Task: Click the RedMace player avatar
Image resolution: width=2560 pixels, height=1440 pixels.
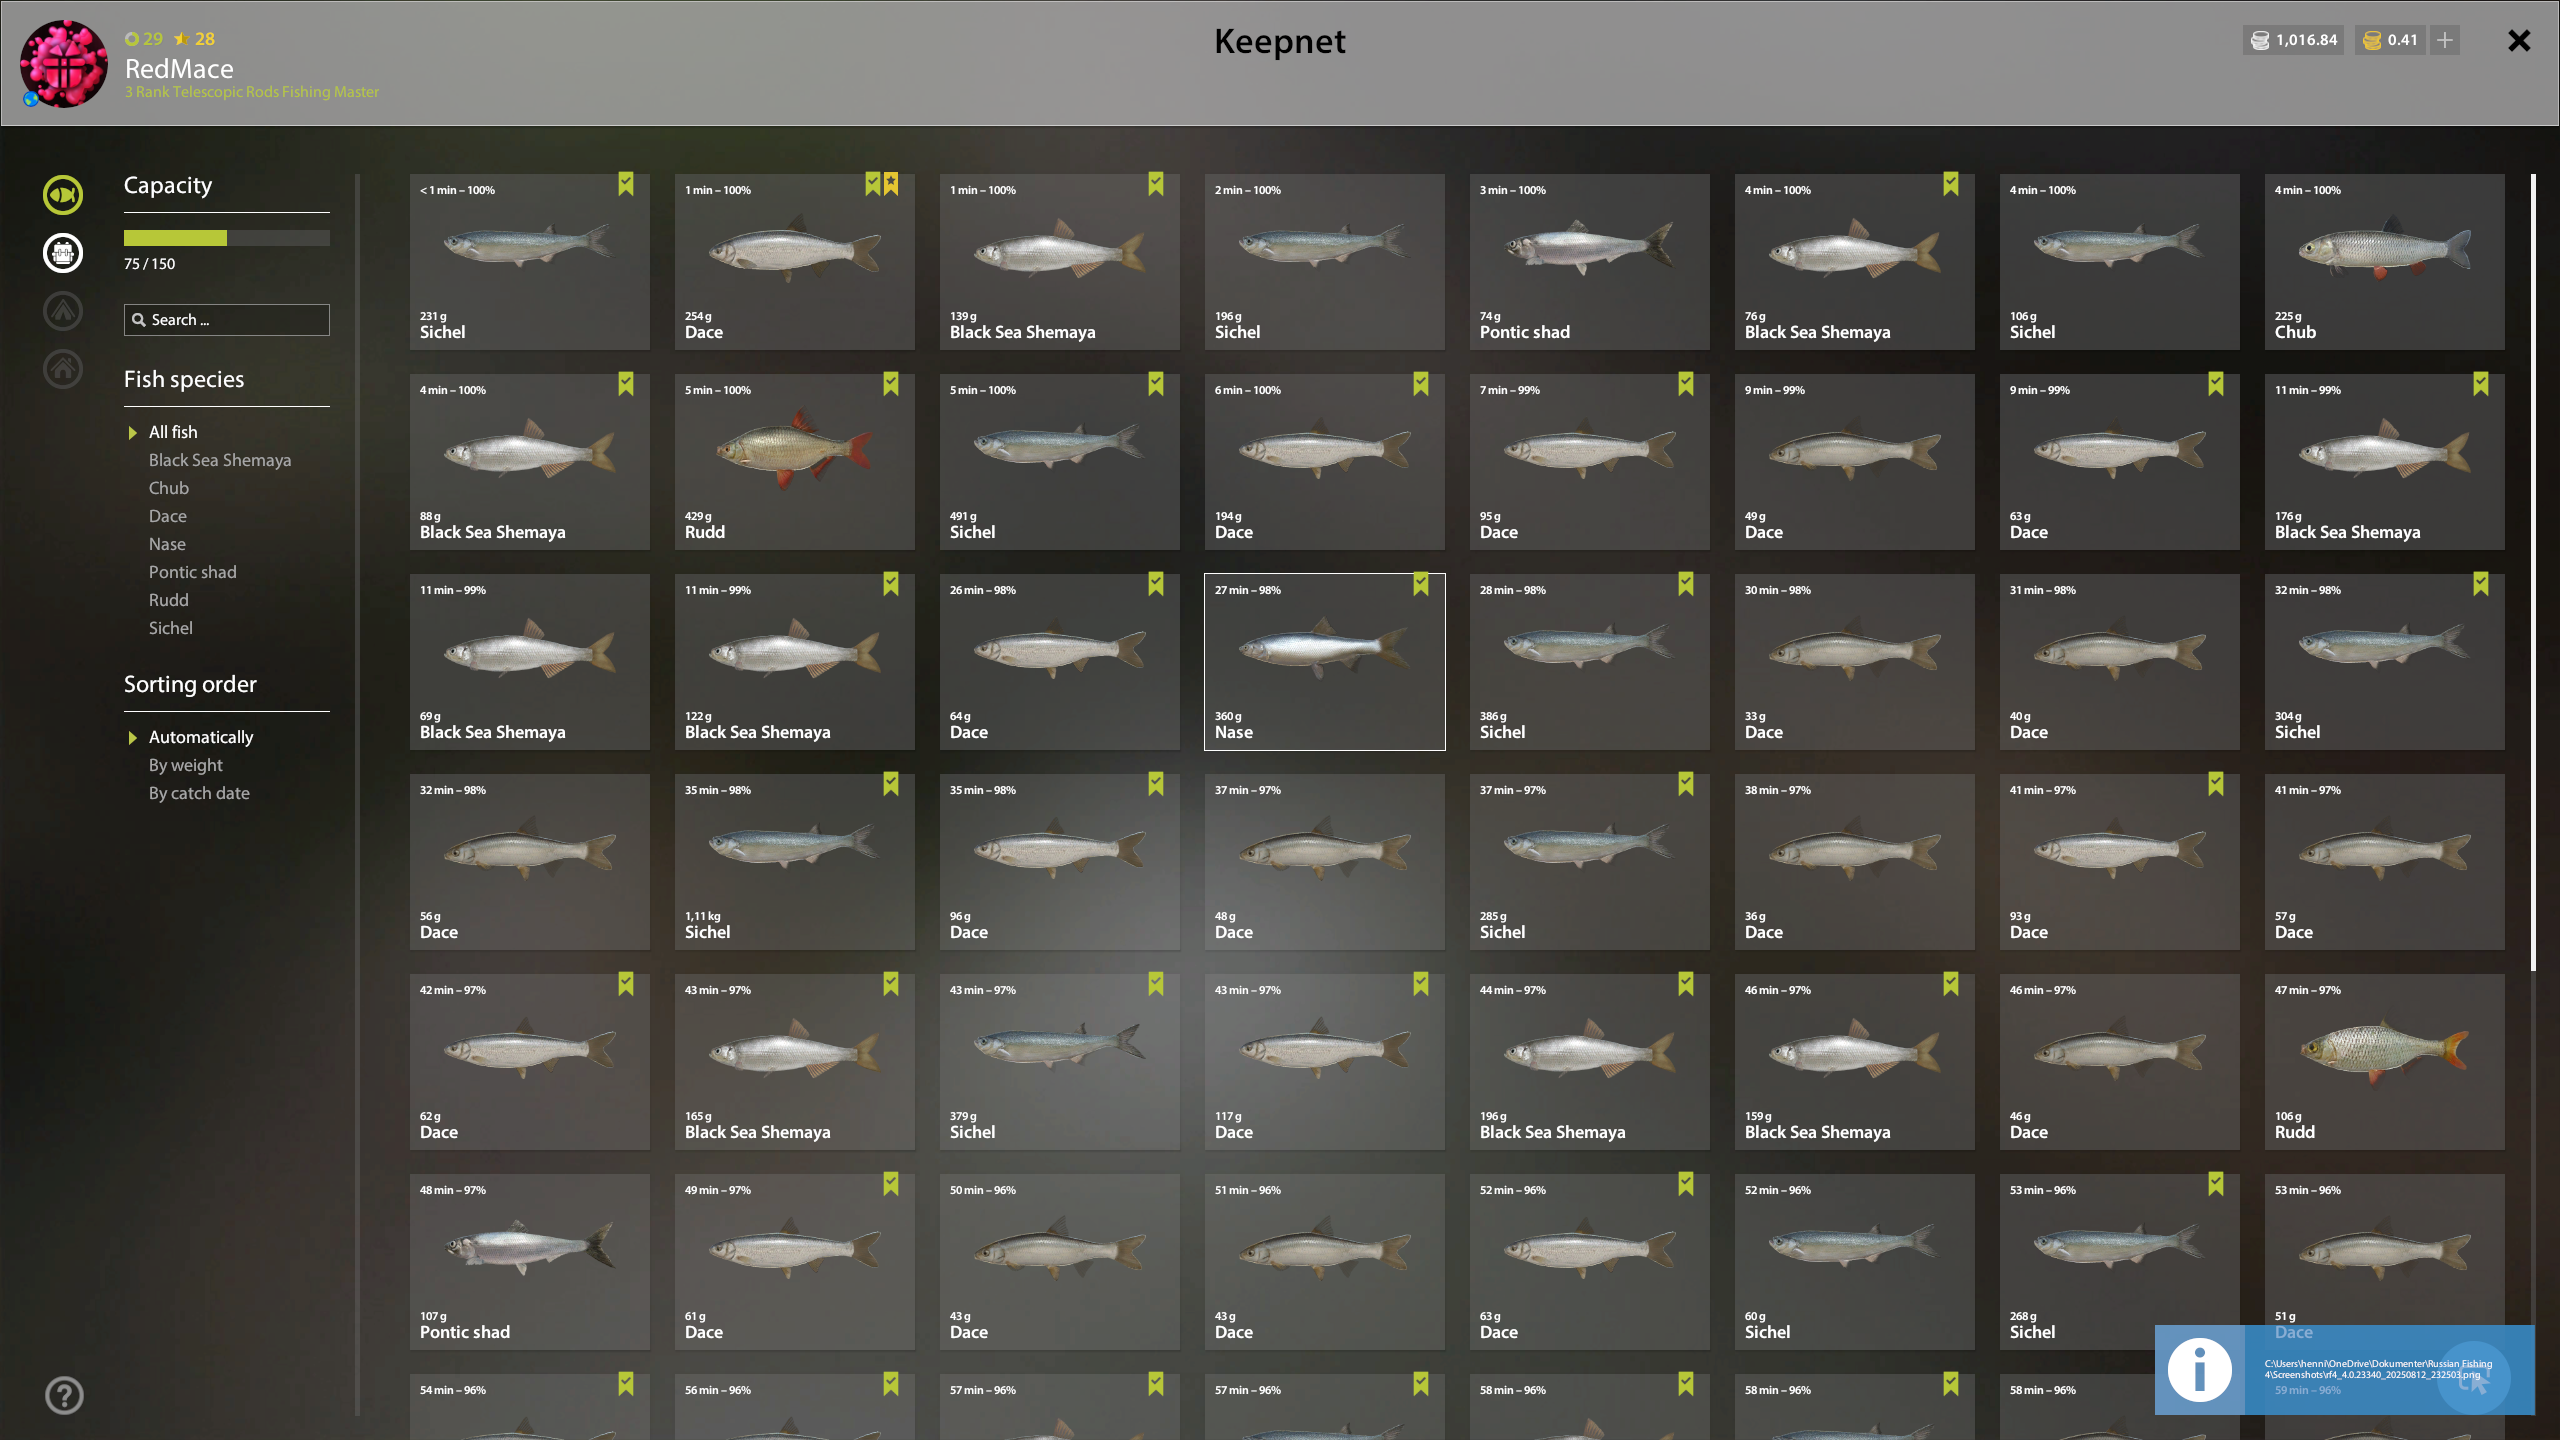Action: click(x=64, y=64)
